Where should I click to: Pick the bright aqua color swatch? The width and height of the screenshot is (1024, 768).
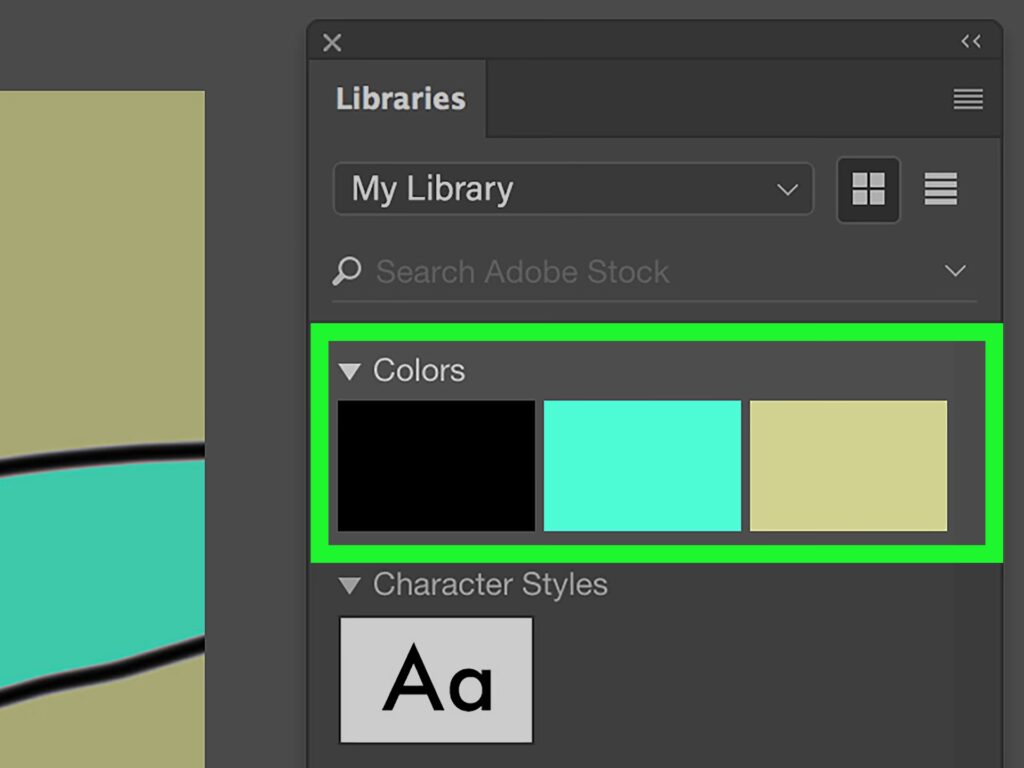[642, 465]
